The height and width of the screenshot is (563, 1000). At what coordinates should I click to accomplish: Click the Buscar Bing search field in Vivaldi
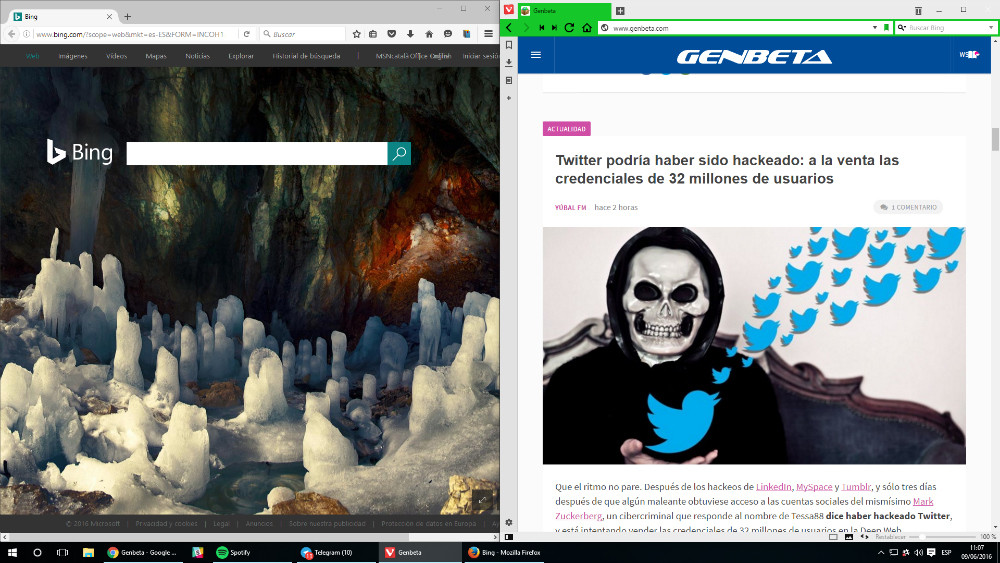[947, 27]
